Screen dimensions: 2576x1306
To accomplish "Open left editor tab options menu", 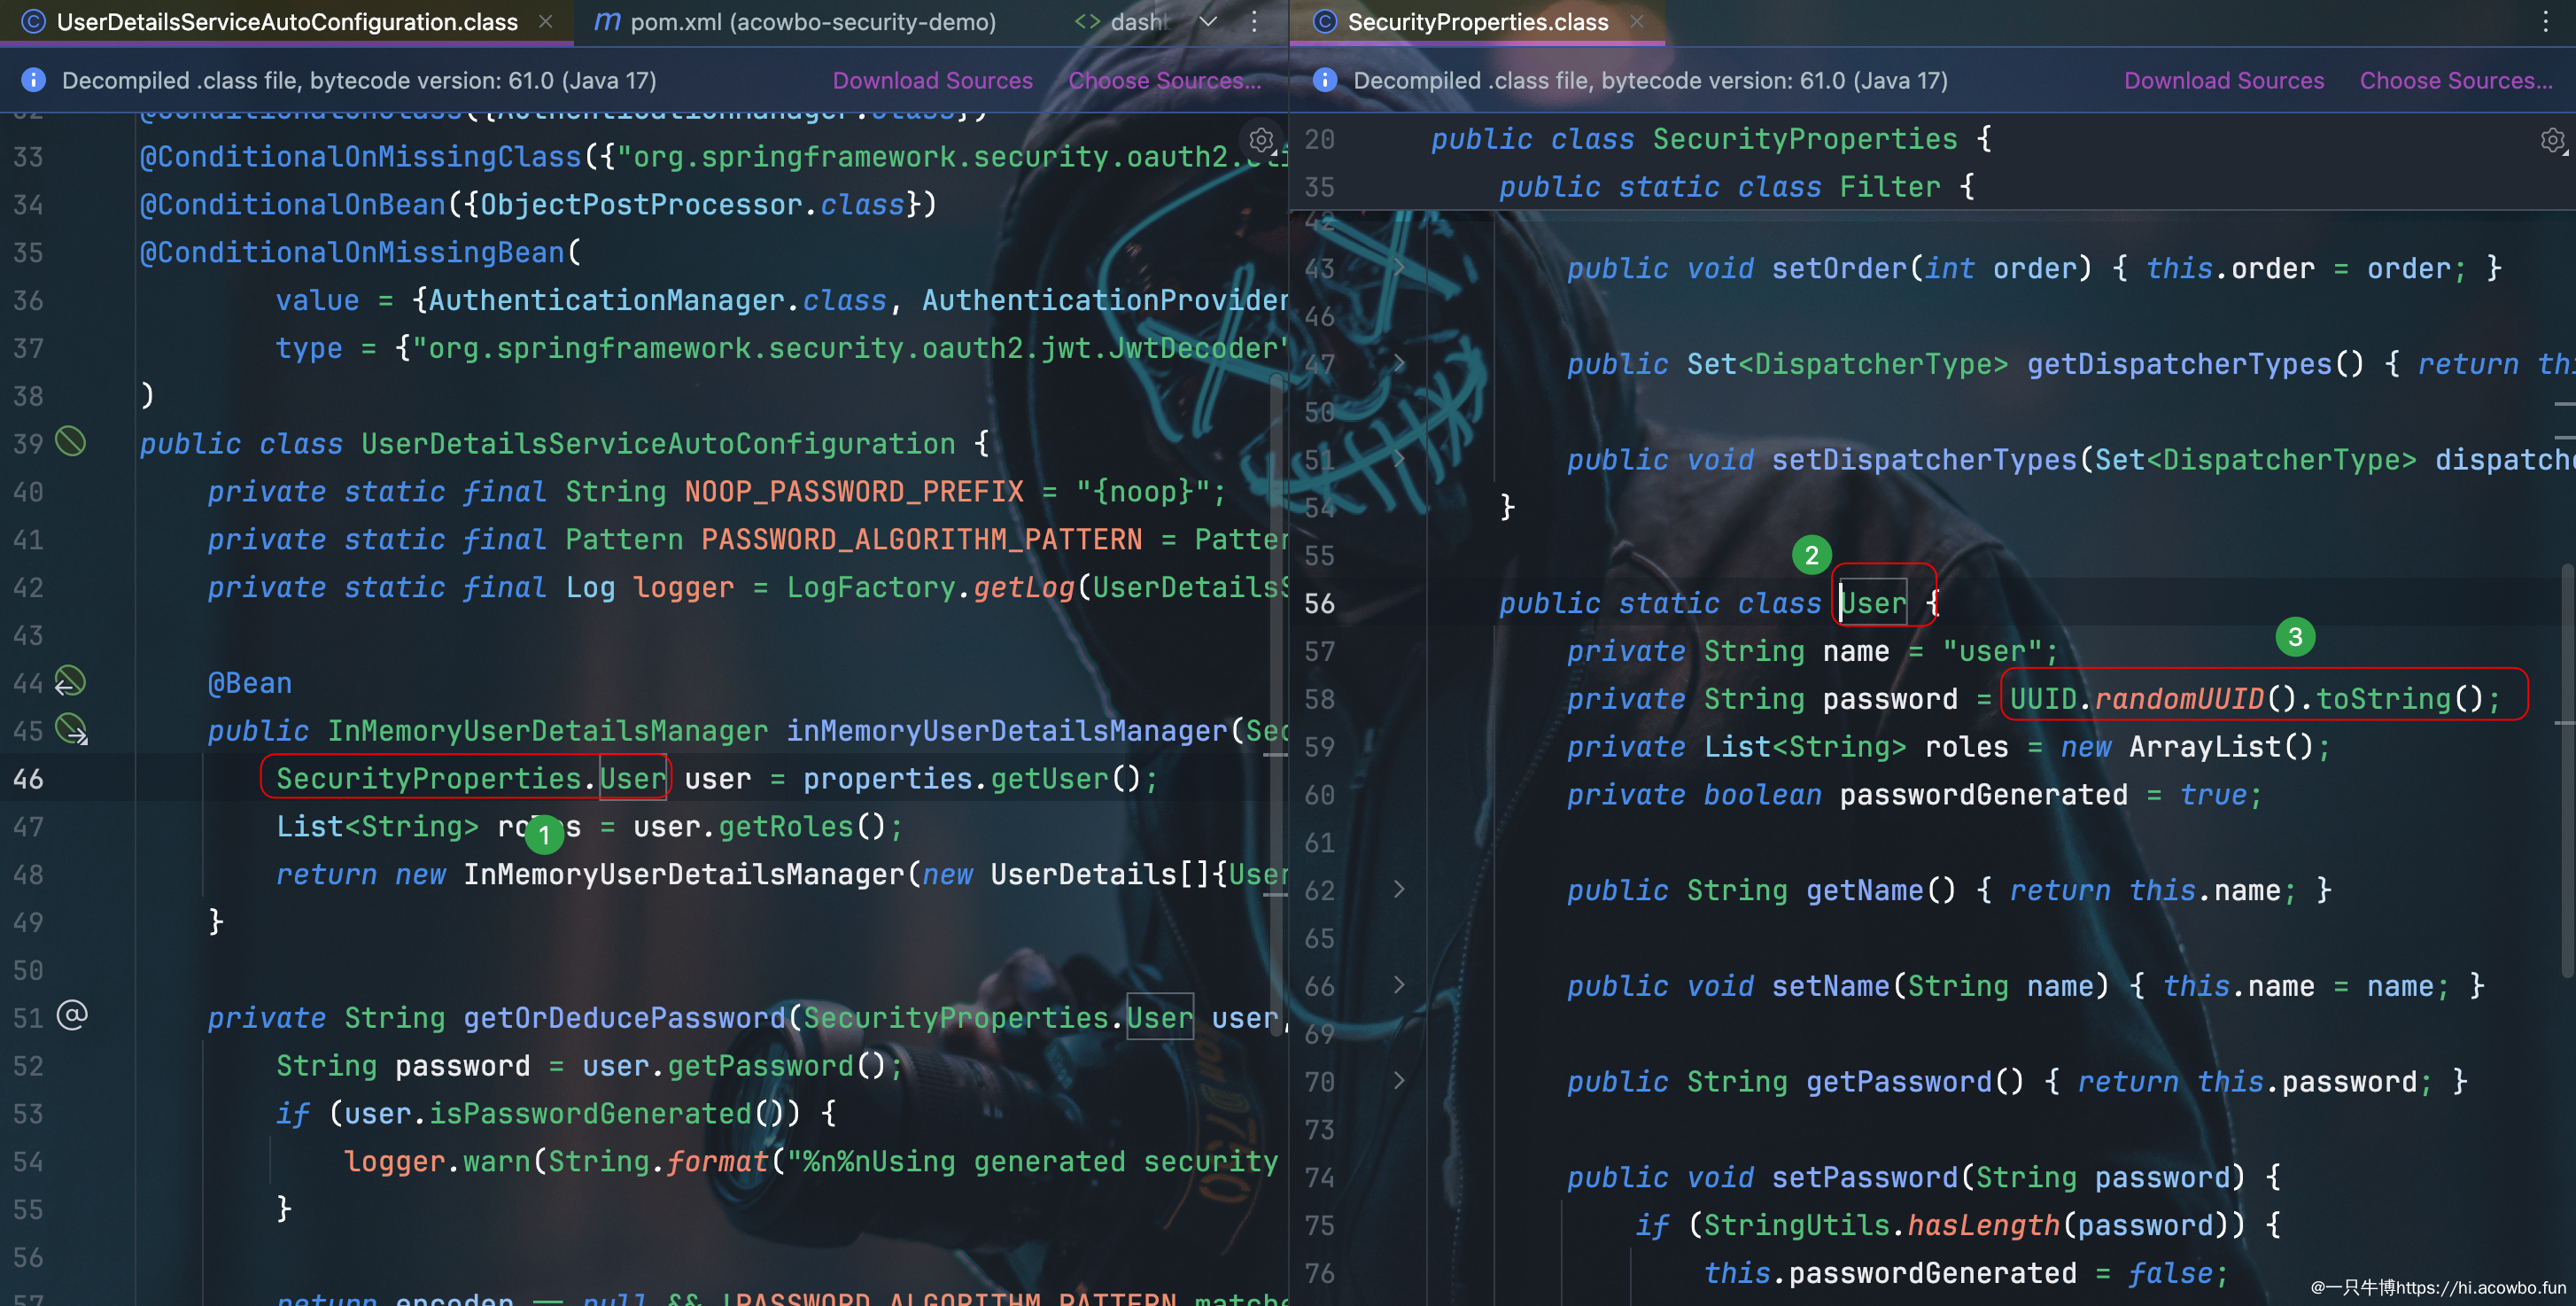I will pos(1254,22).
